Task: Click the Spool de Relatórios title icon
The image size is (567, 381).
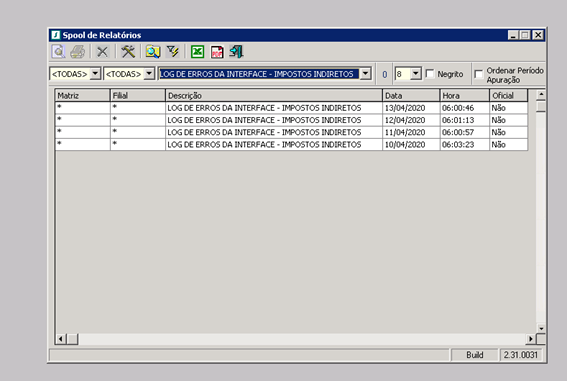Action: [x=55, y=35]
